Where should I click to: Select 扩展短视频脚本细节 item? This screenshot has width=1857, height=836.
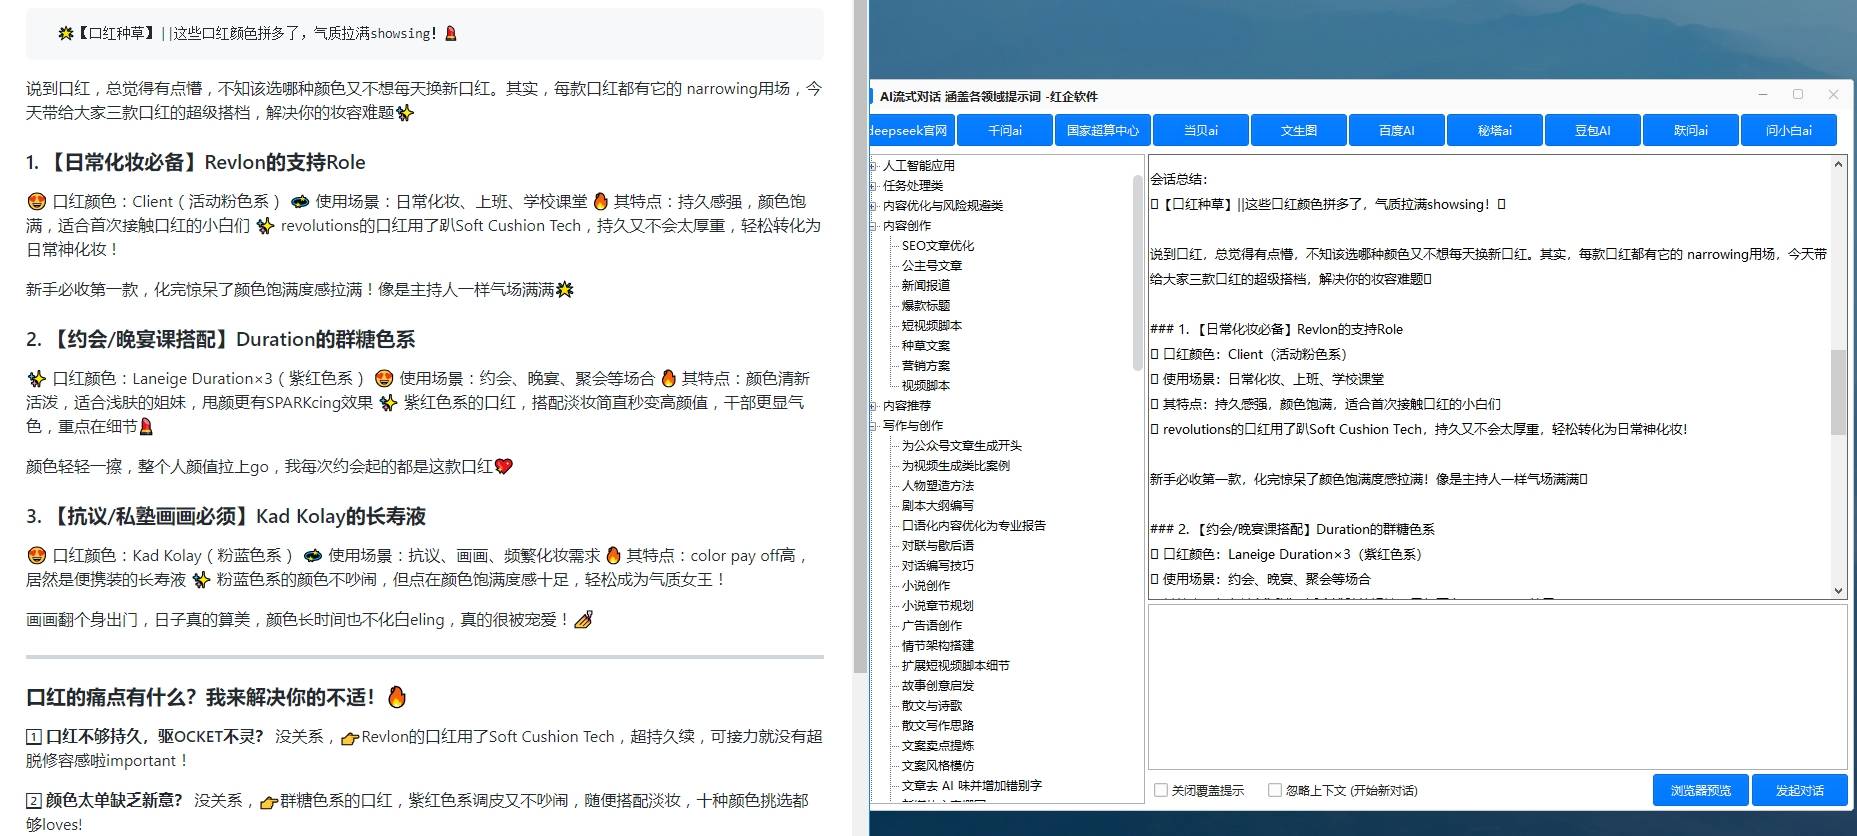click(x=956, y=666)
